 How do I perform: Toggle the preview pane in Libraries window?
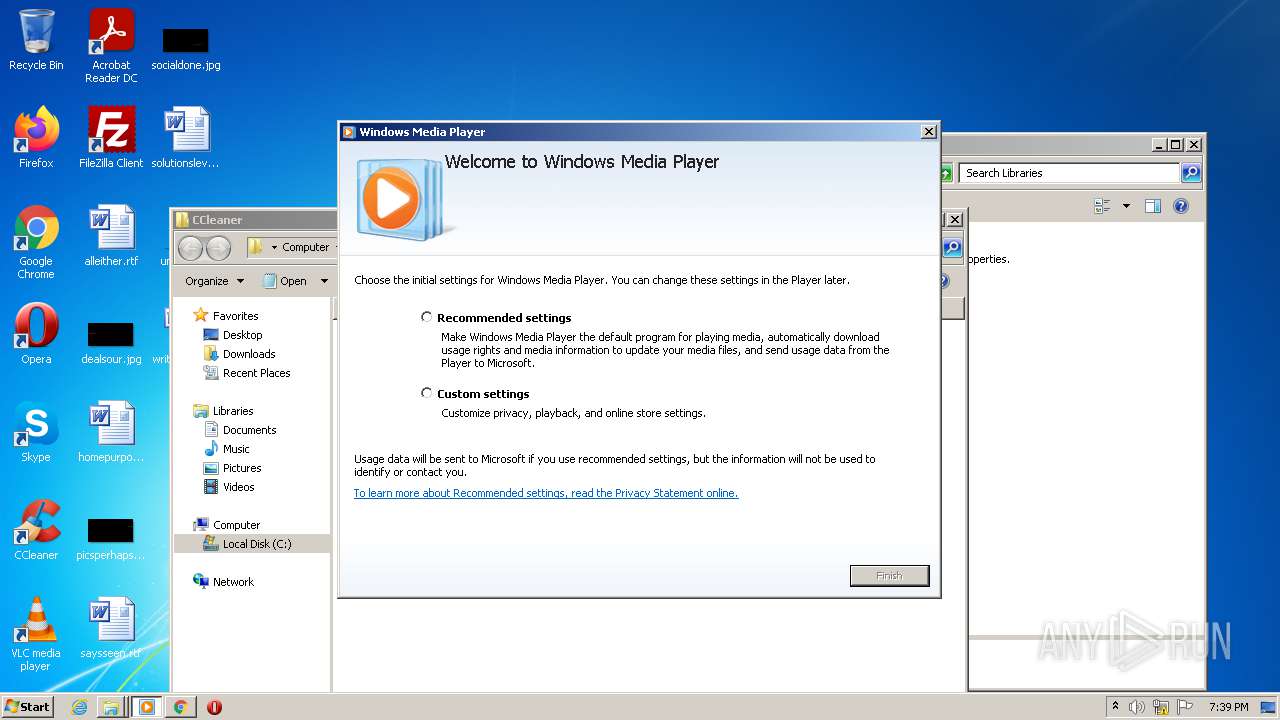[x=1152, y=206]
